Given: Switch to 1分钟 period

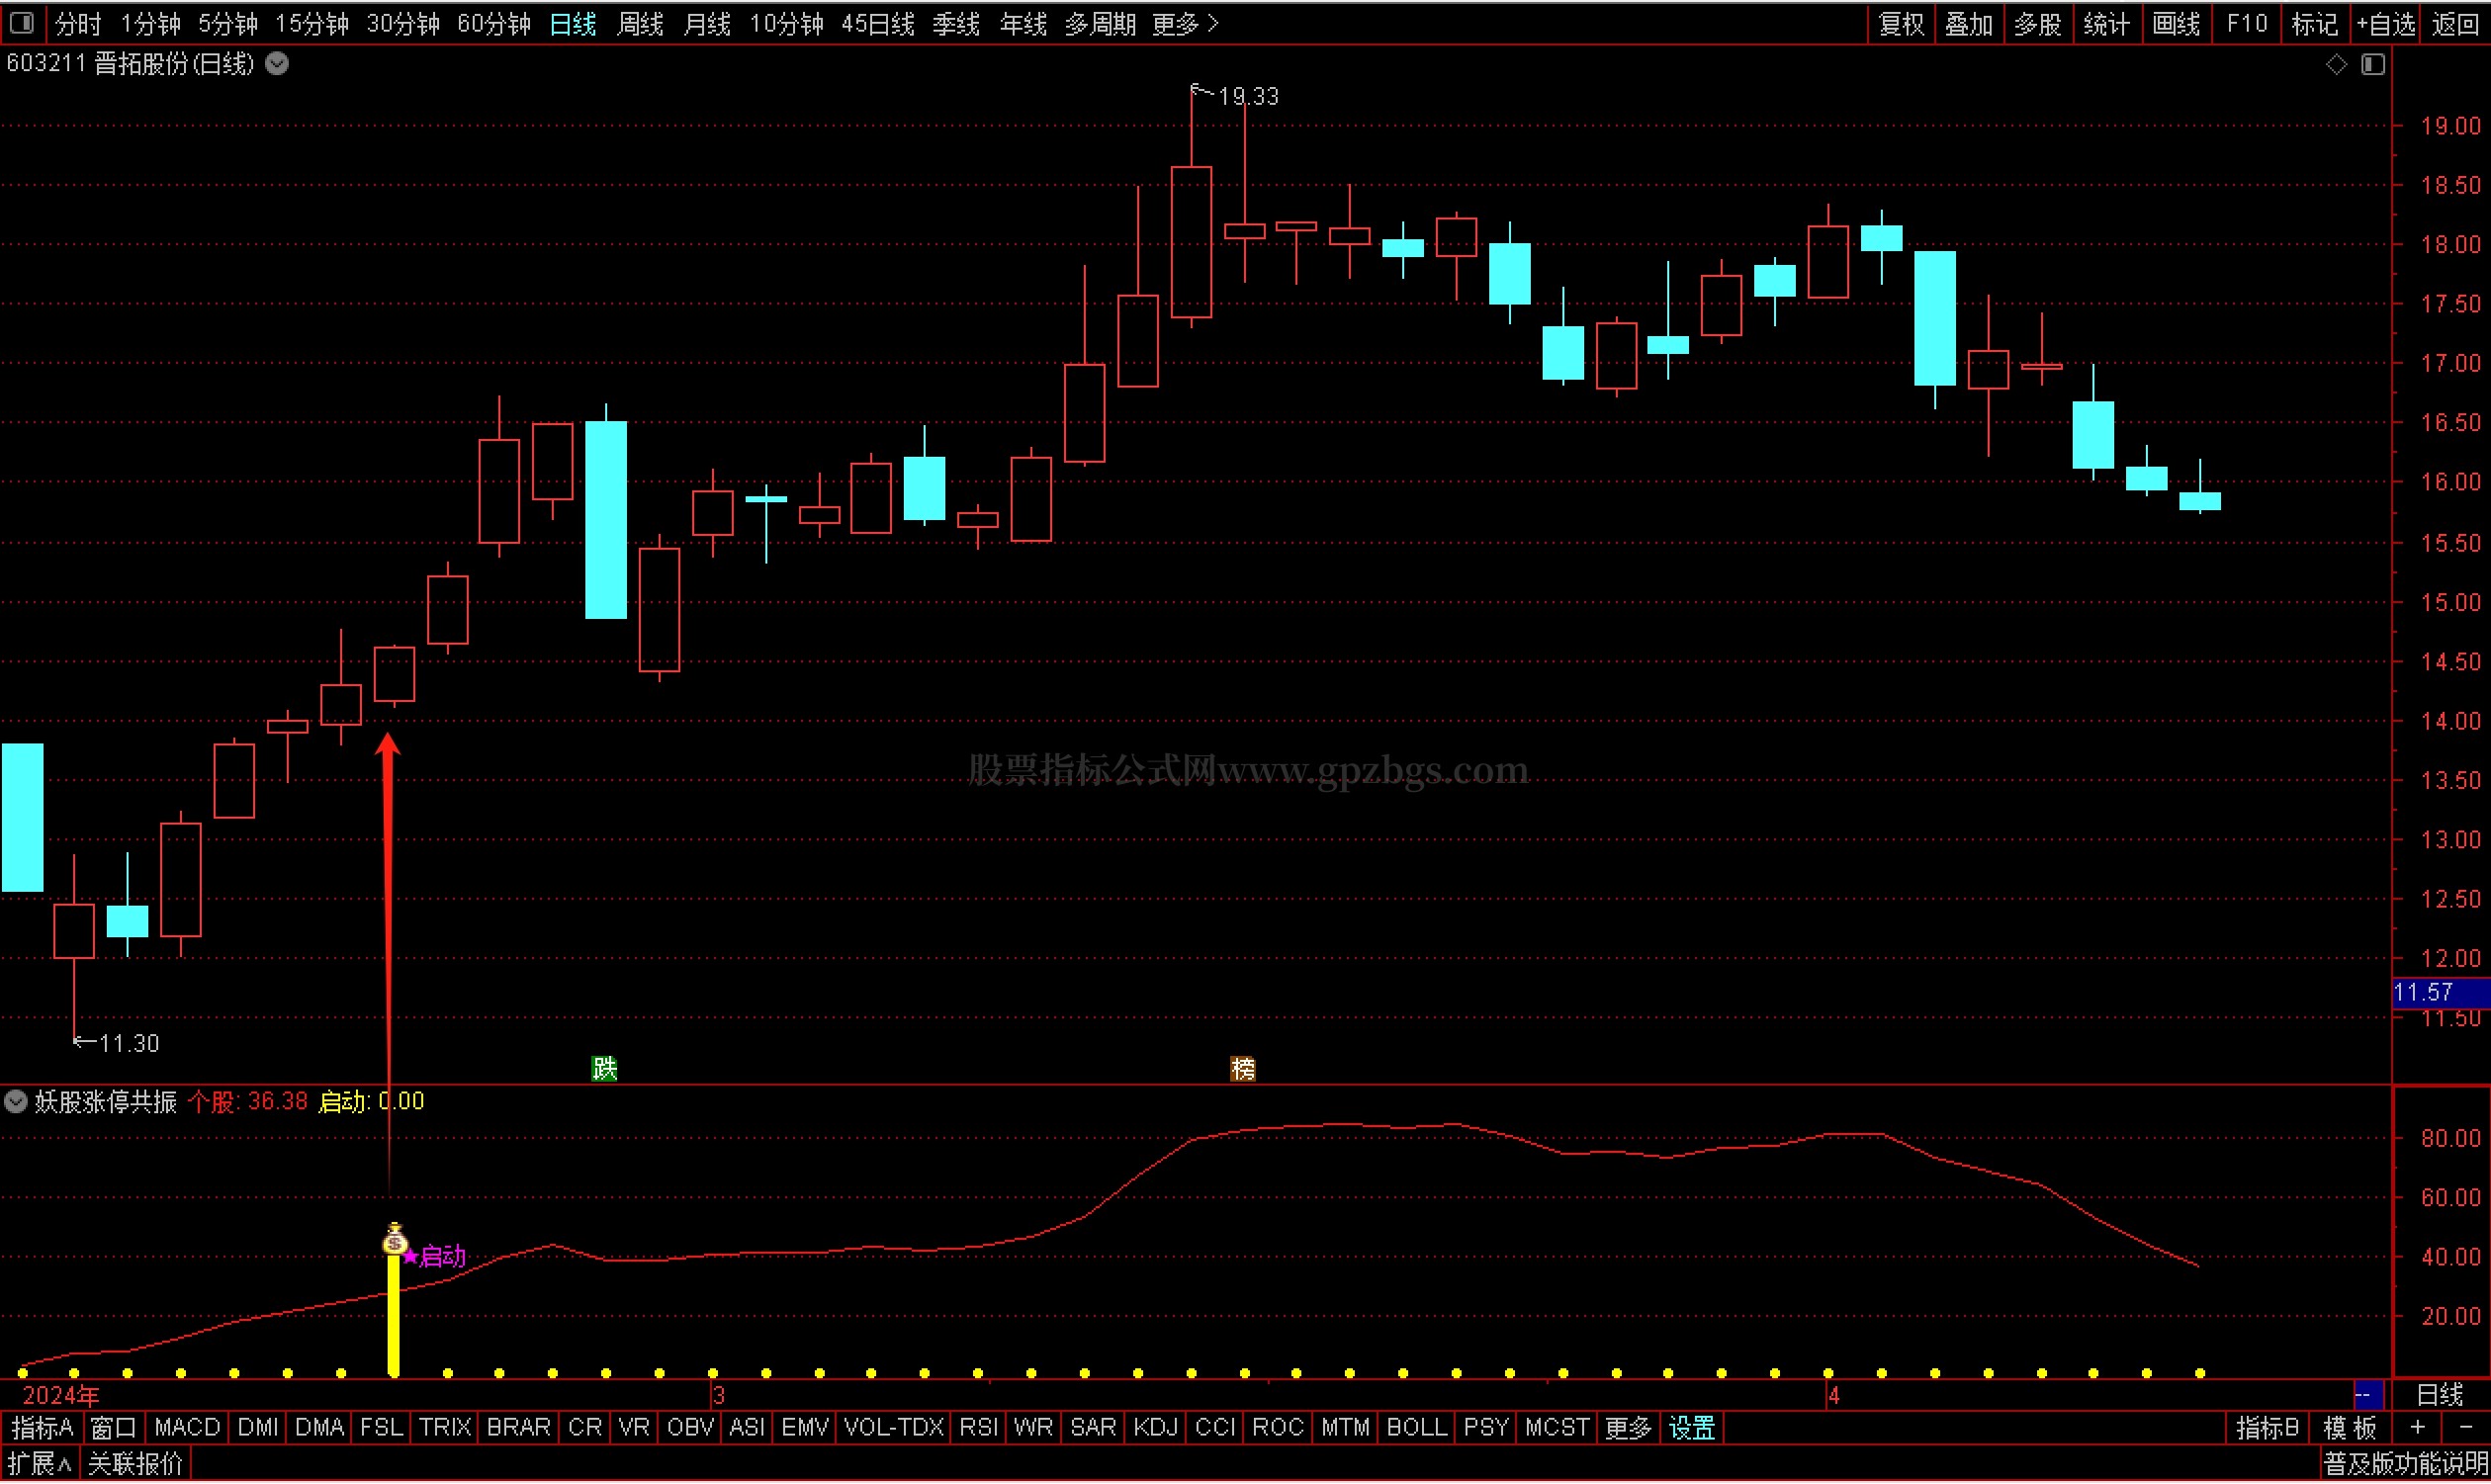Looking at the screenshot, I should (x=150, y=24).
